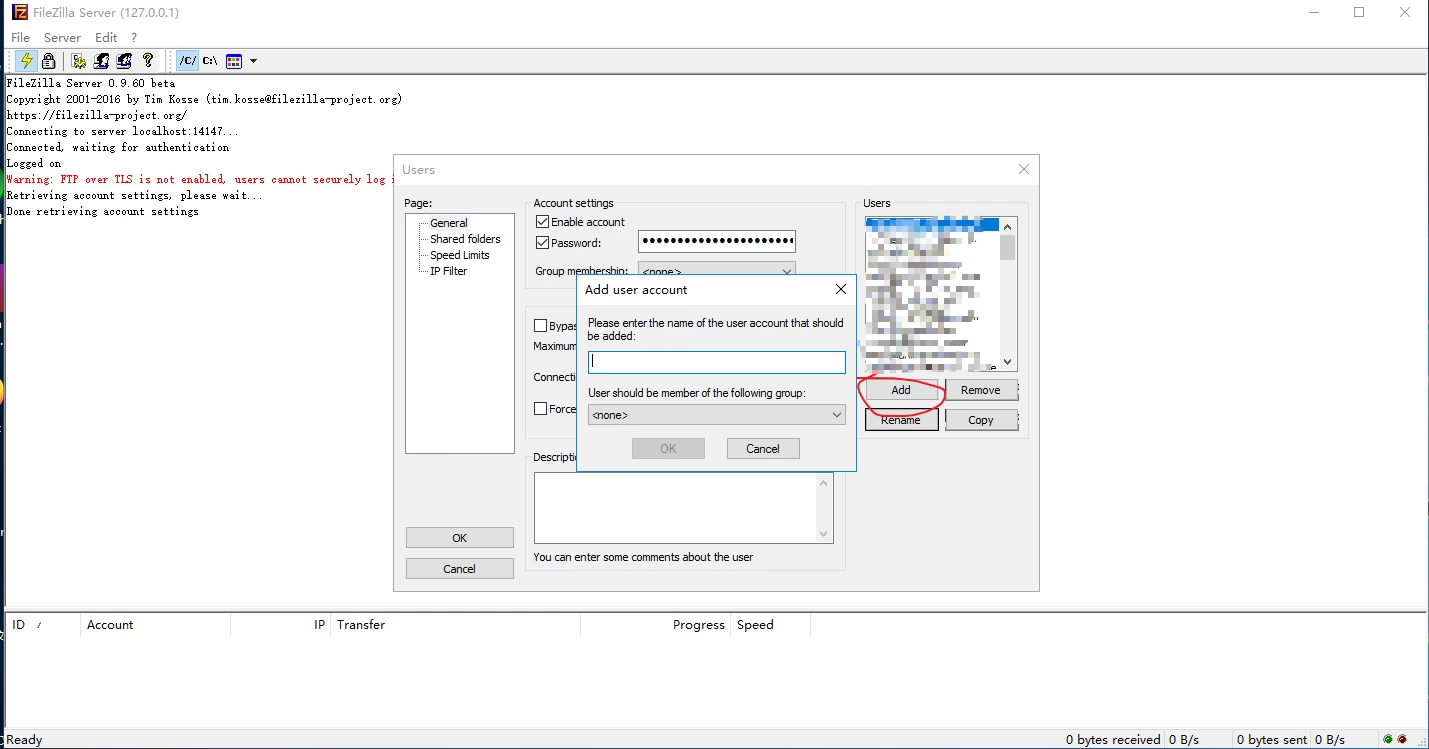Click the IP column header
The image size is (1429, 749).
[x=281, y=625]
